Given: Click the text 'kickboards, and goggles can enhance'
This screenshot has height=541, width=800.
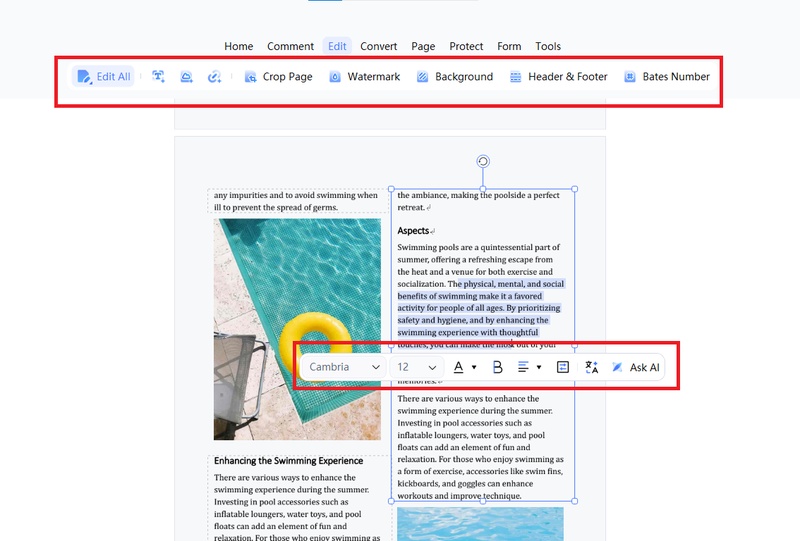Looking at the screenshot, I should pyautogui.click(x=465, y=483).
